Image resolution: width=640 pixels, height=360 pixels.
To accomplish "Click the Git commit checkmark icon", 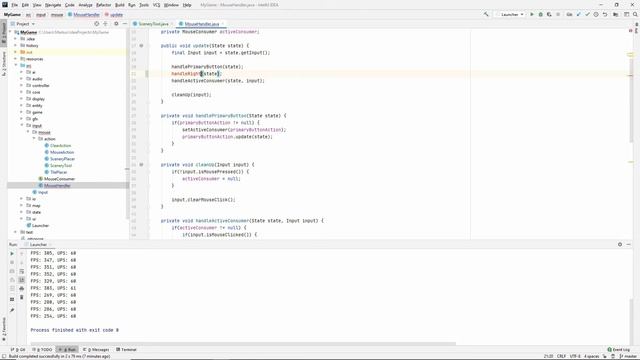I will pyautogui.click(x=587, y=14).
